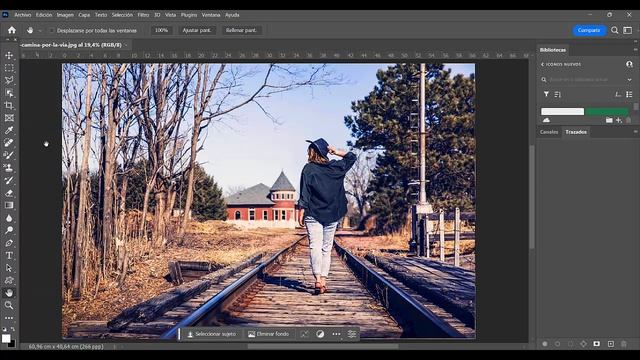The image size is (640, 360).
Task: Open the Imagen menu
Action: click(65, 15)
